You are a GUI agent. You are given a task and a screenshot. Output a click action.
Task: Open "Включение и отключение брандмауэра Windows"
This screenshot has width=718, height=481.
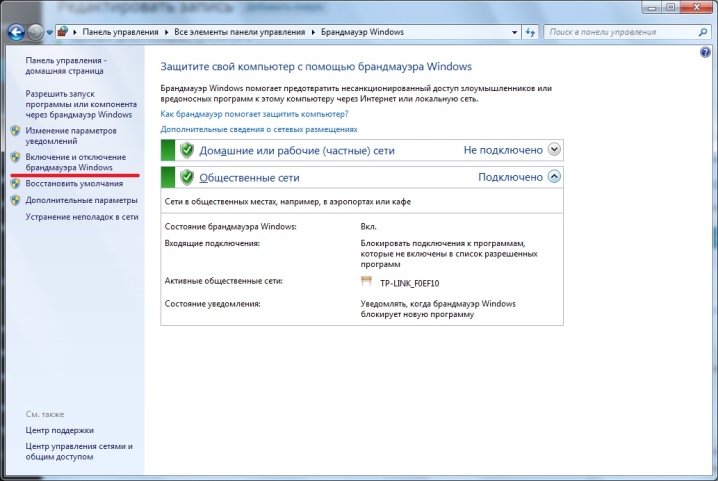tap(76, 162)
